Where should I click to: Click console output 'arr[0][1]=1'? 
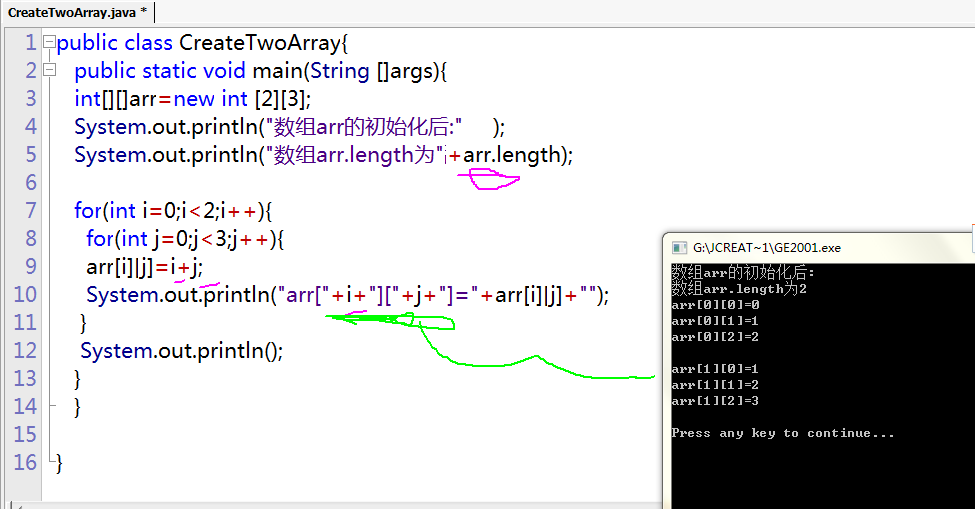pos(715,321)
